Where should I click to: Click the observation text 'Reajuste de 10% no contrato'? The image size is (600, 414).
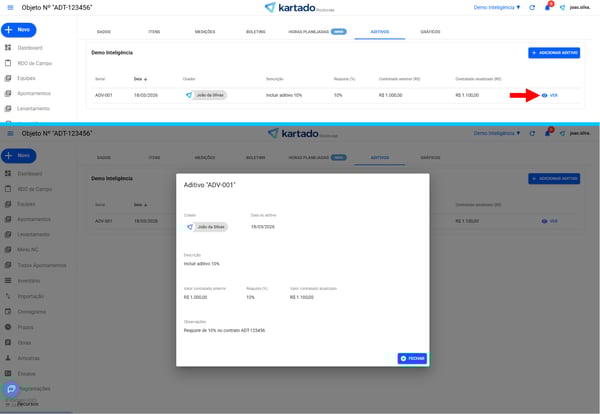tap(224, 330)
